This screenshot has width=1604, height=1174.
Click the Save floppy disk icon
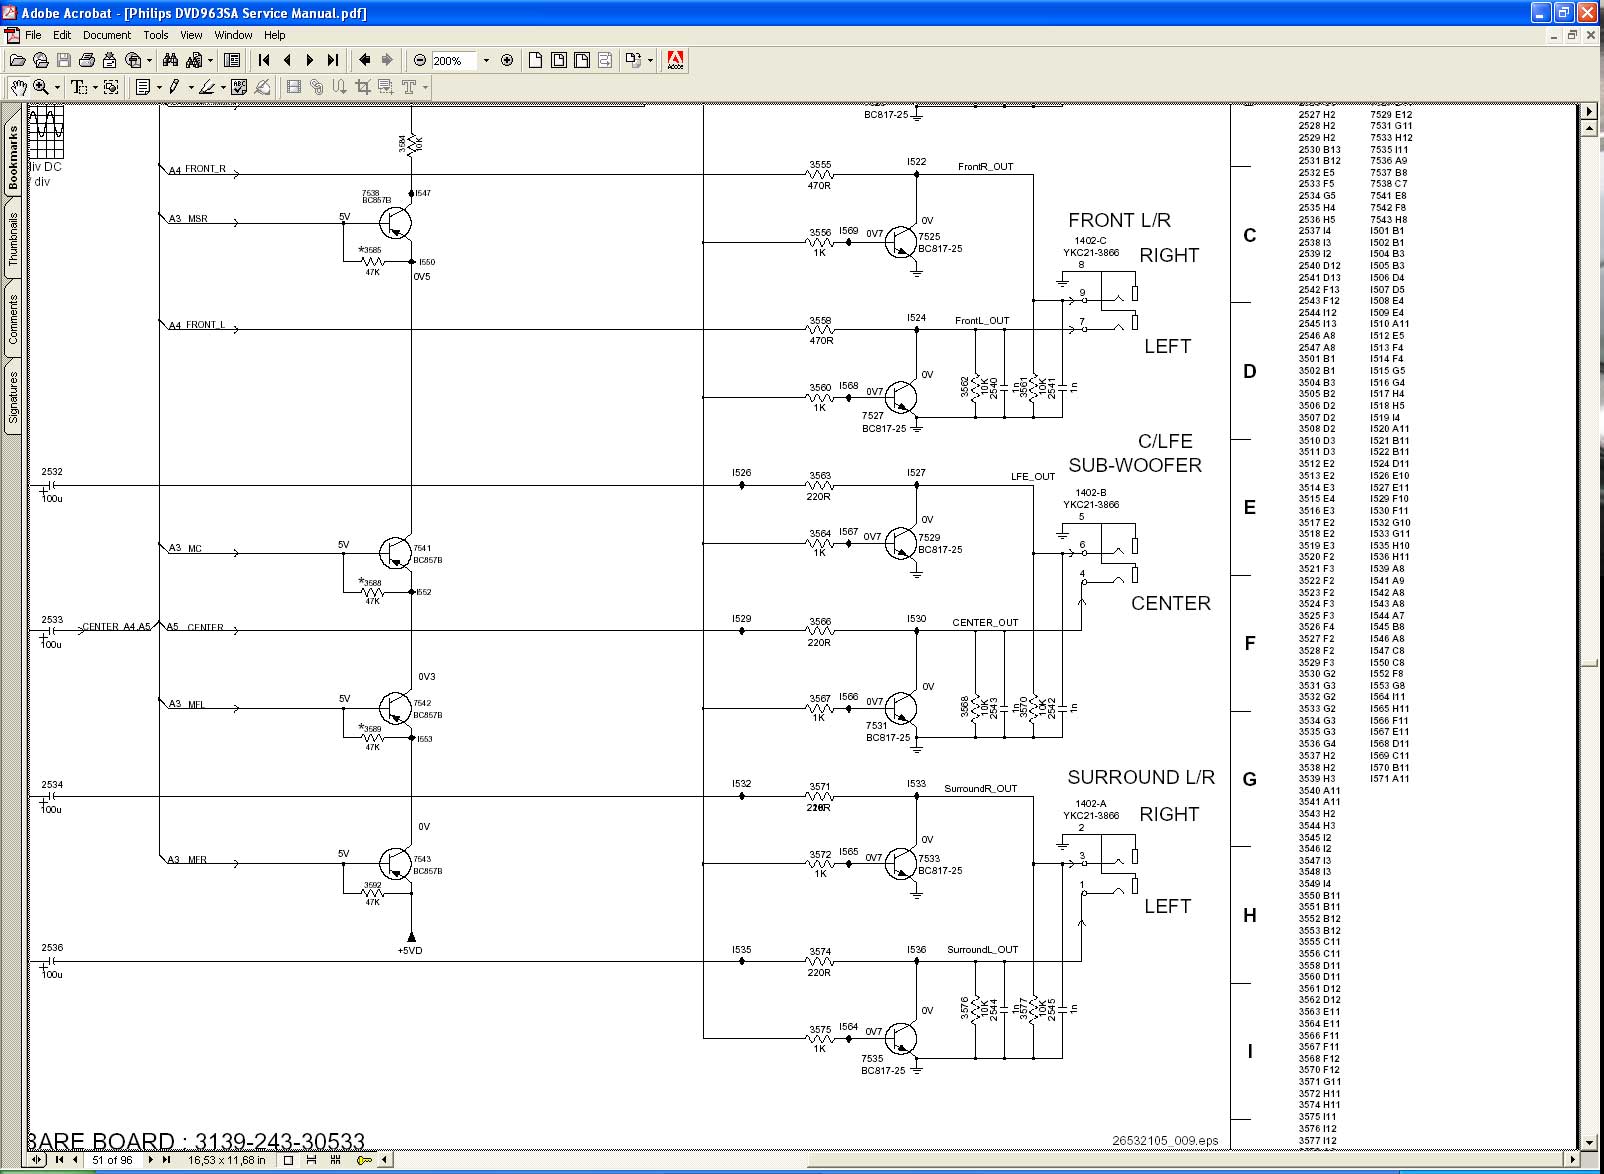click(63, 60)
